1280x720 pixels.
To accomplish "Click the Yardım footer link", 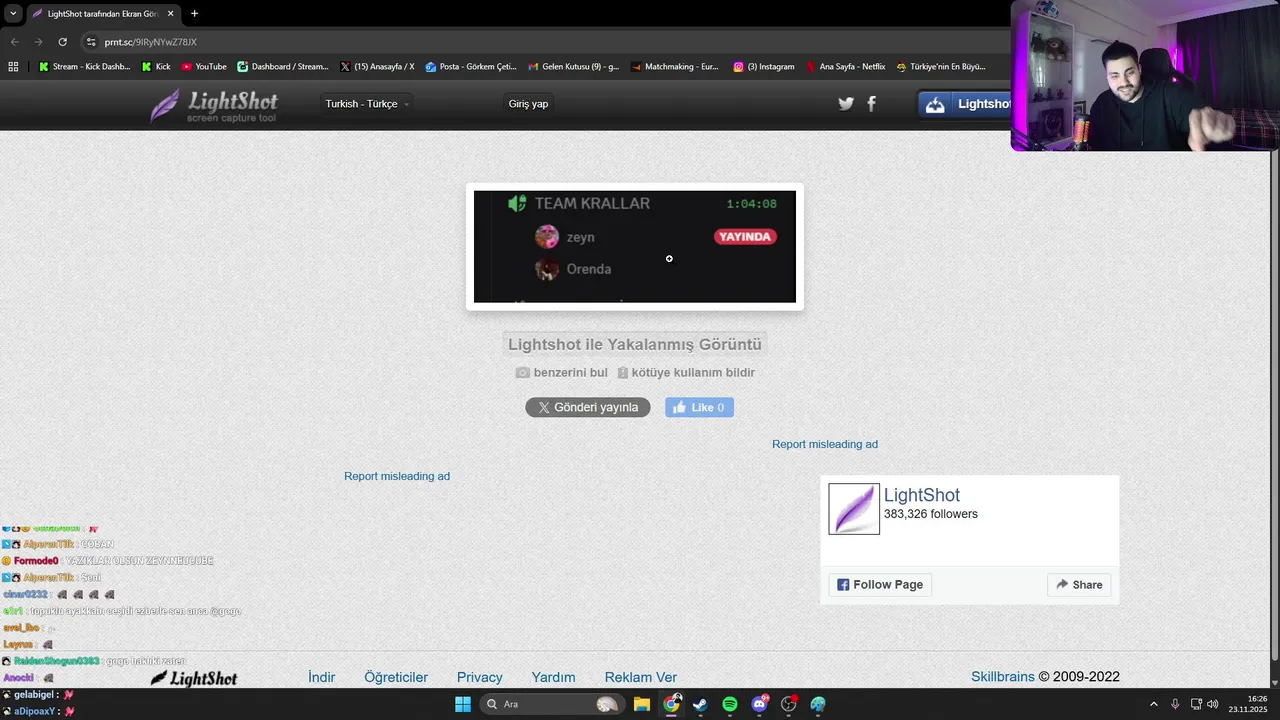I will click(553, 677).
